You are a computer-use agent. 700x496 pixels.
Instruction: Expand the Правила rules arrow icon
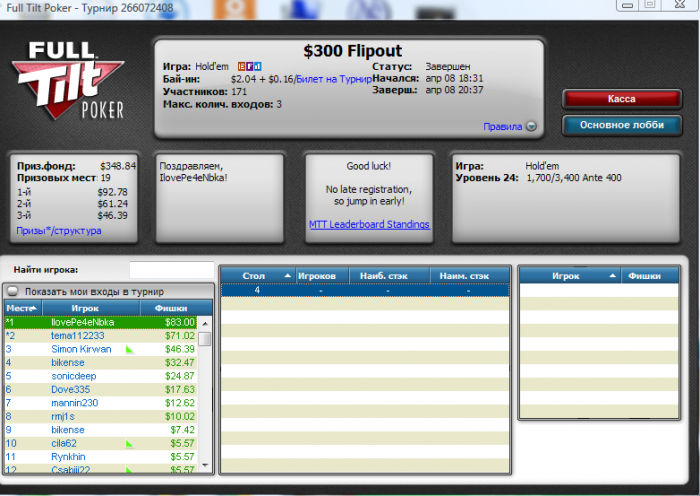pyautogui.click(x=531, y=126)
